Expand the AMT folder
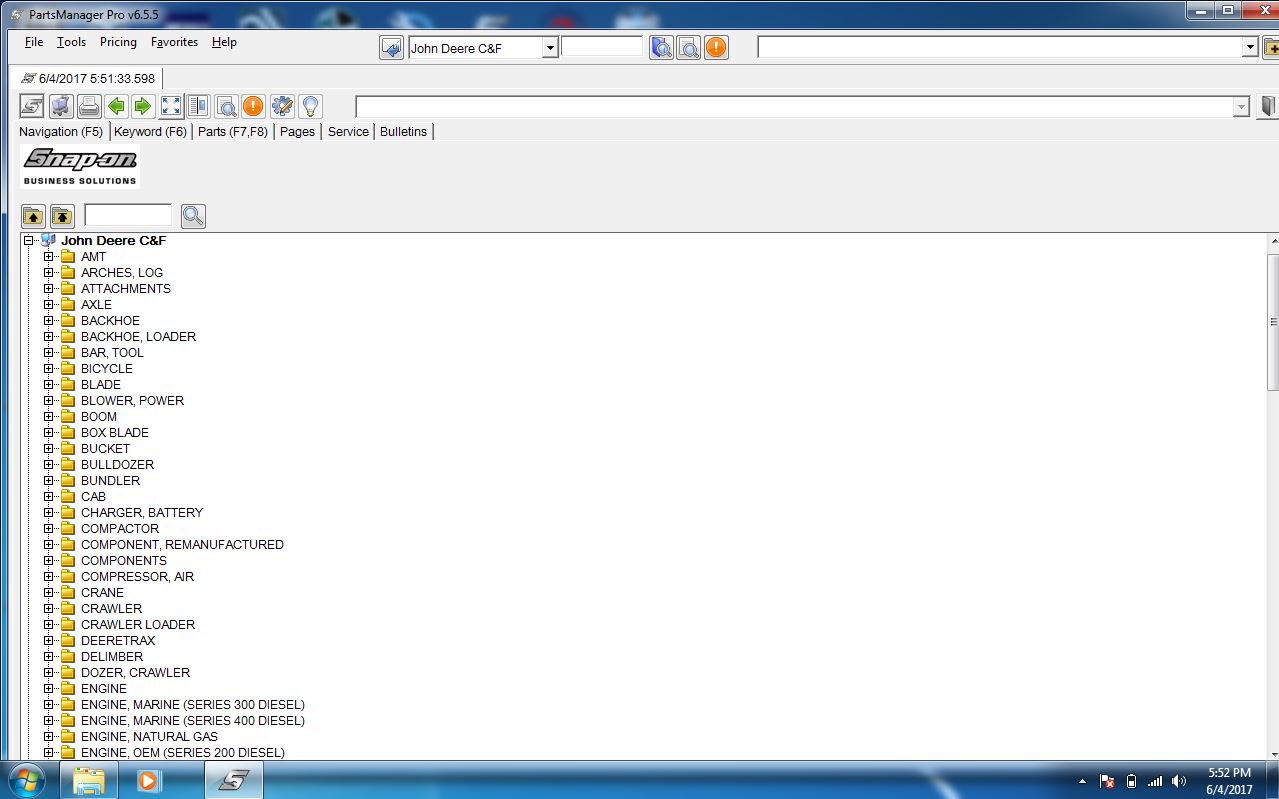 pyautogui.click(x=48, y=257)
